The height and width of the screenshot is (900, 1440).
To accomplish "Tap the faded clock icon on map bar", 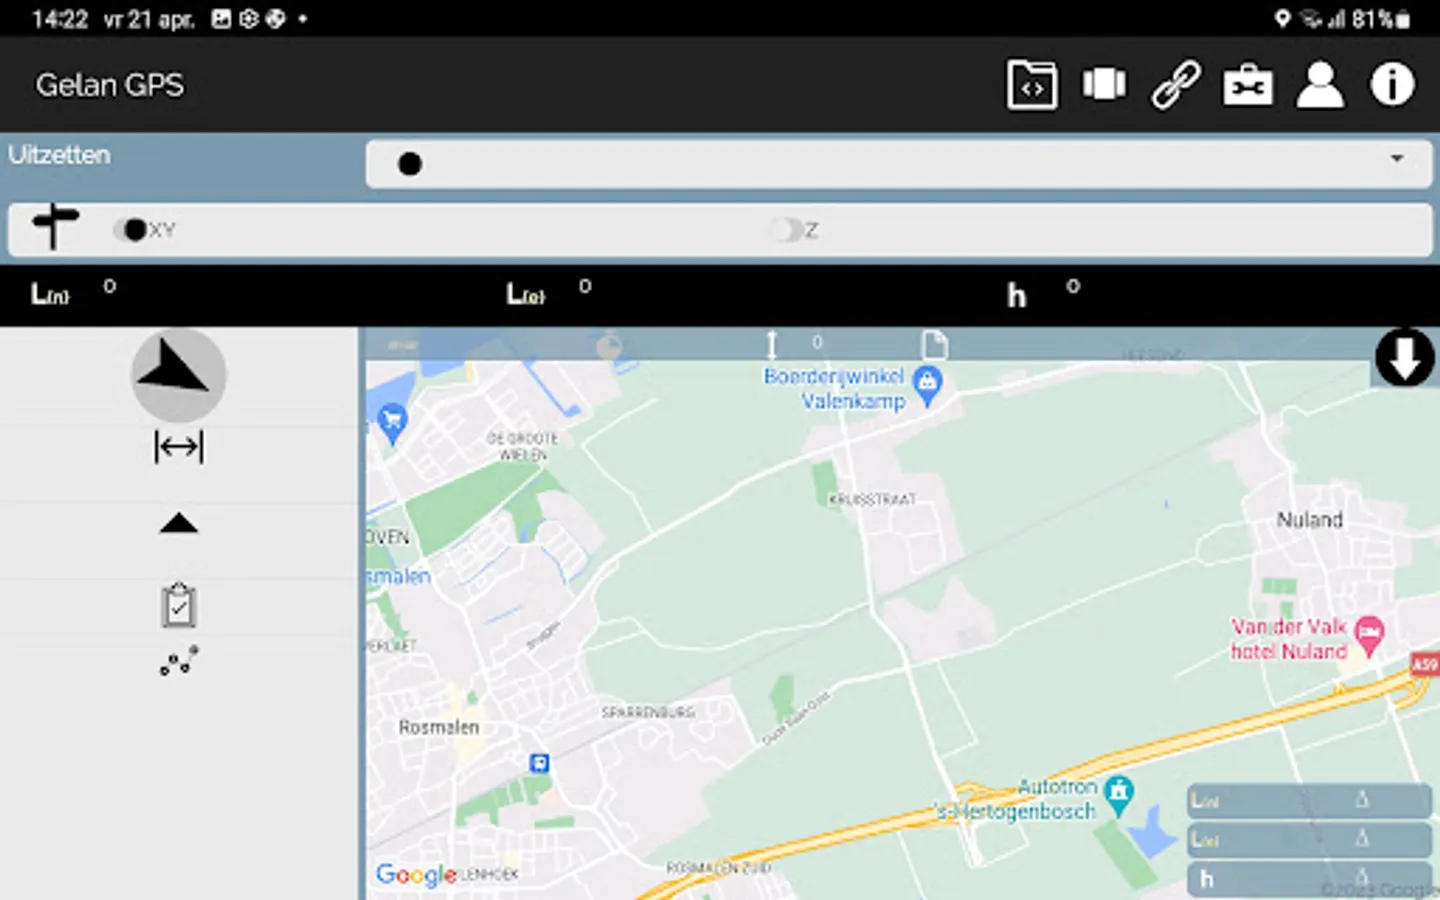I will [609, 346].
